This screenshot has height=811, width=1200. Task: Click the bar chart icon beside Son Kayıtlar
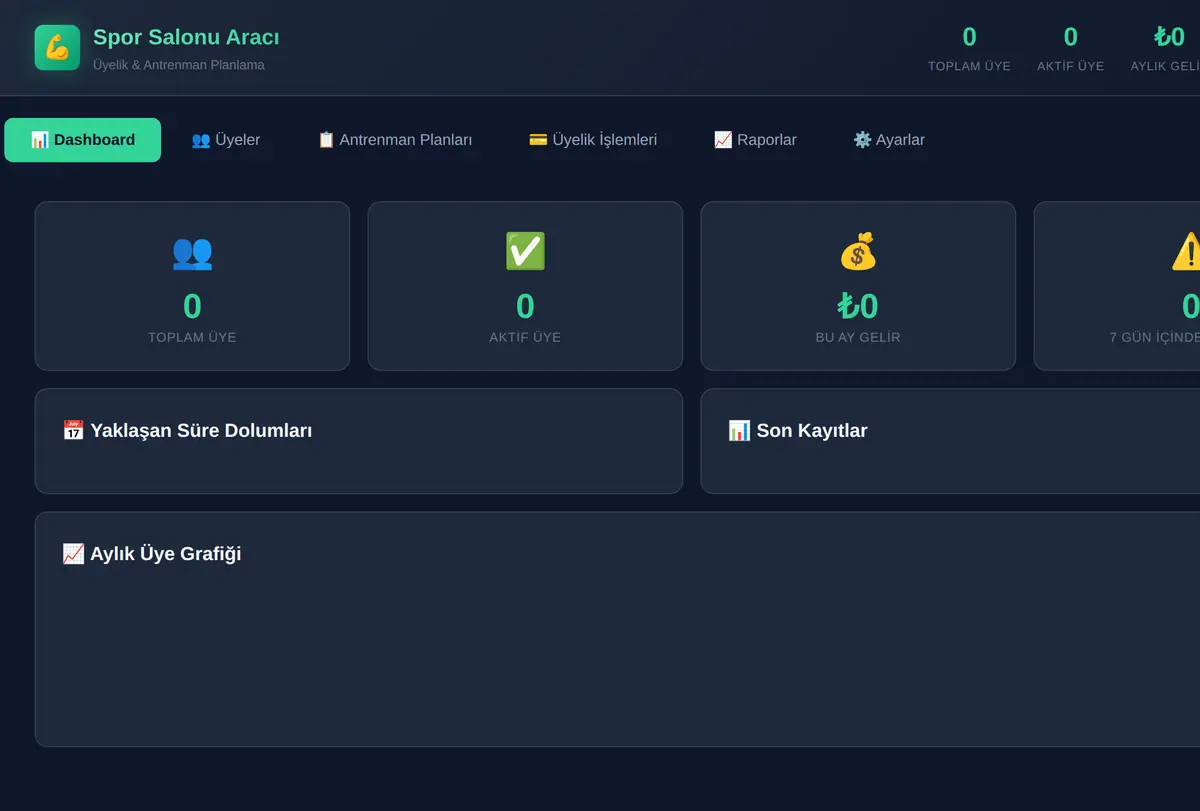point(739,431)
